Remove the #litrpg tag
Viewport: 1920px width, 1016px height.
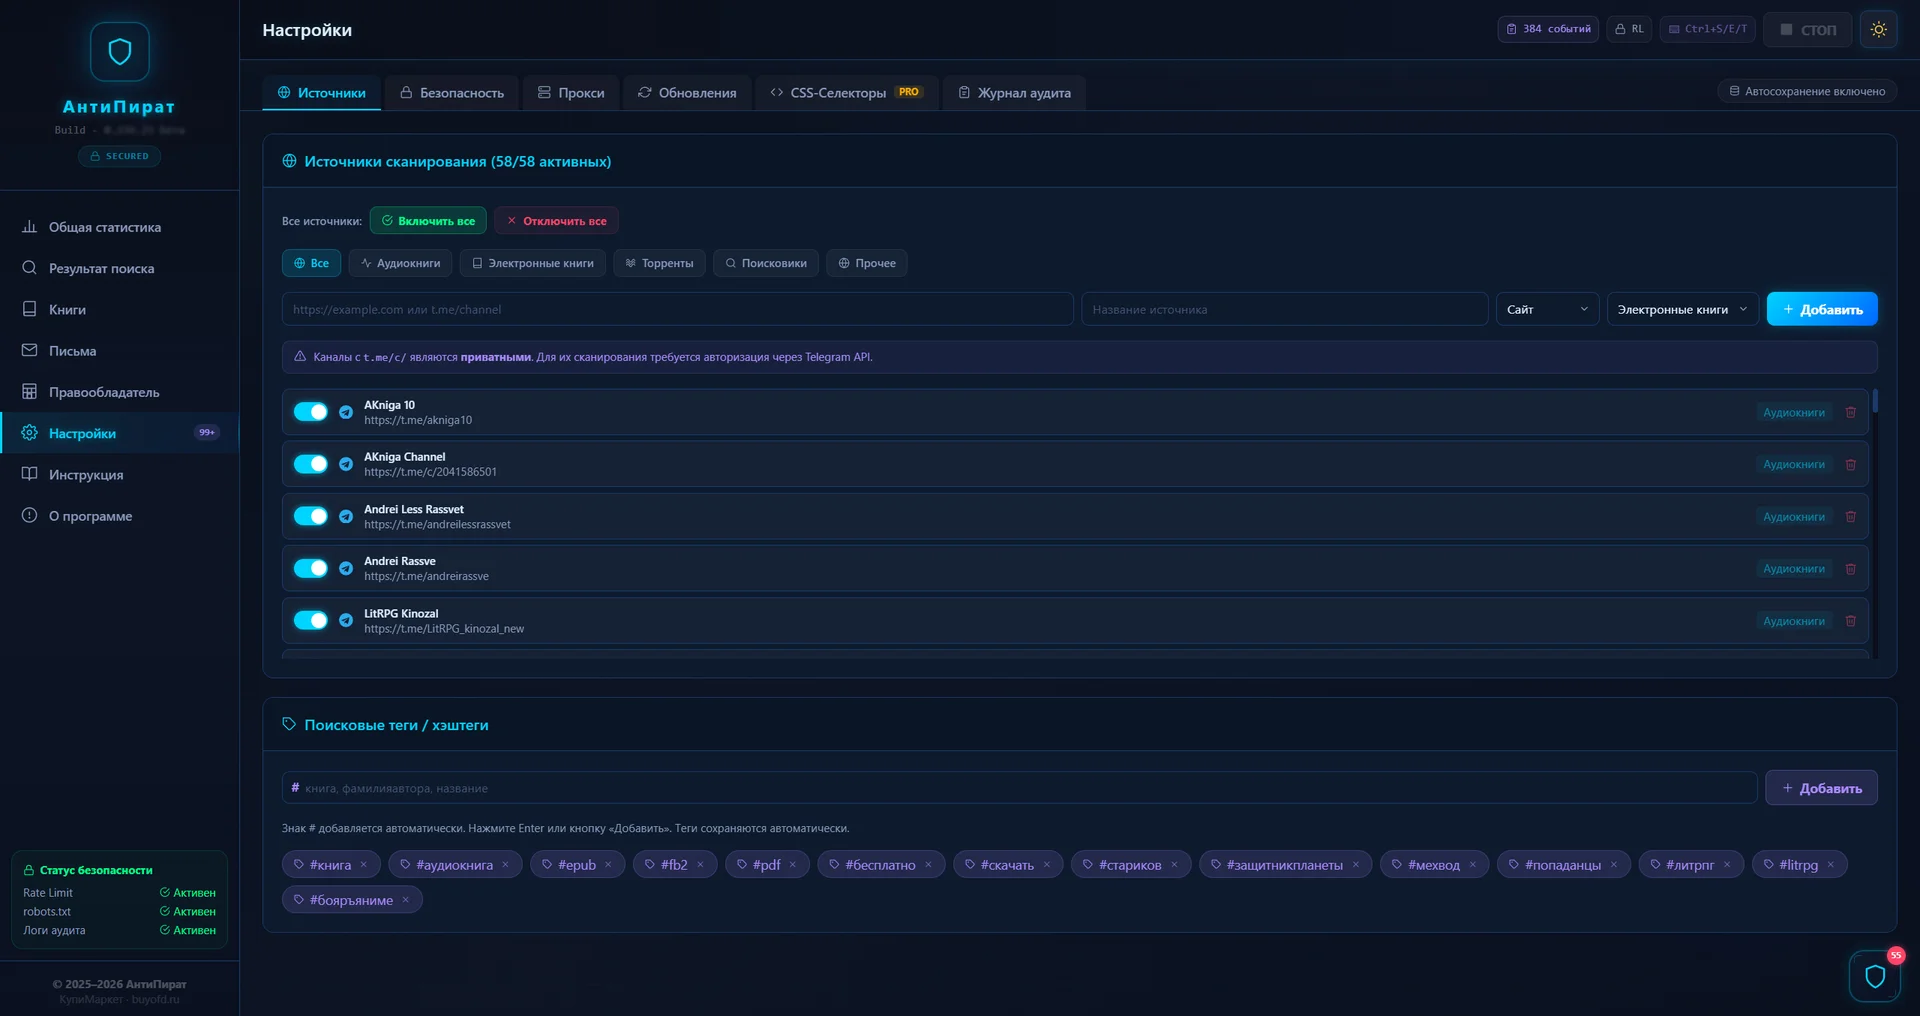point(1831,865)
